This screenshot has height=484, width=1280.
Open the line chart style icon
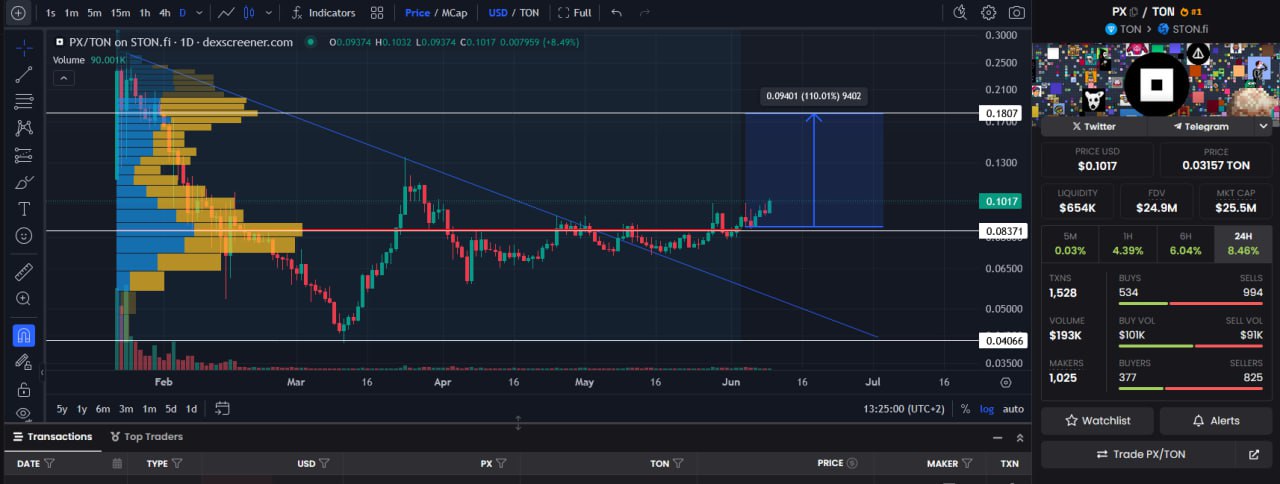[227, 13]
